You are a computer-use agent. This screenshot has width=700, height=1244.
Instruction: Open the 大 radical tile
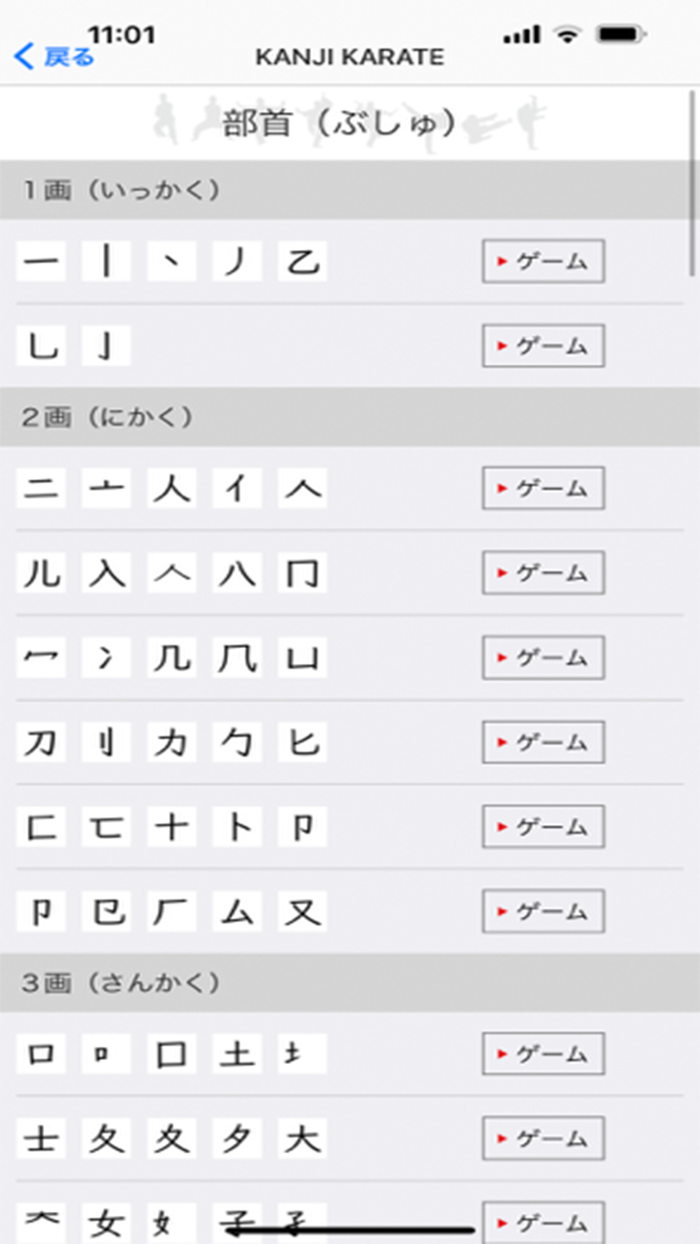[301, 1138]
